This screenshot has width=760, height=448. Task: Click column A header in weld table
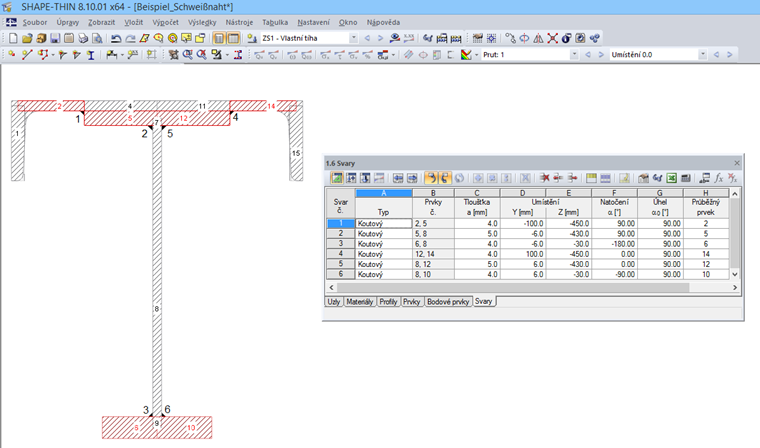click(384, 193)
